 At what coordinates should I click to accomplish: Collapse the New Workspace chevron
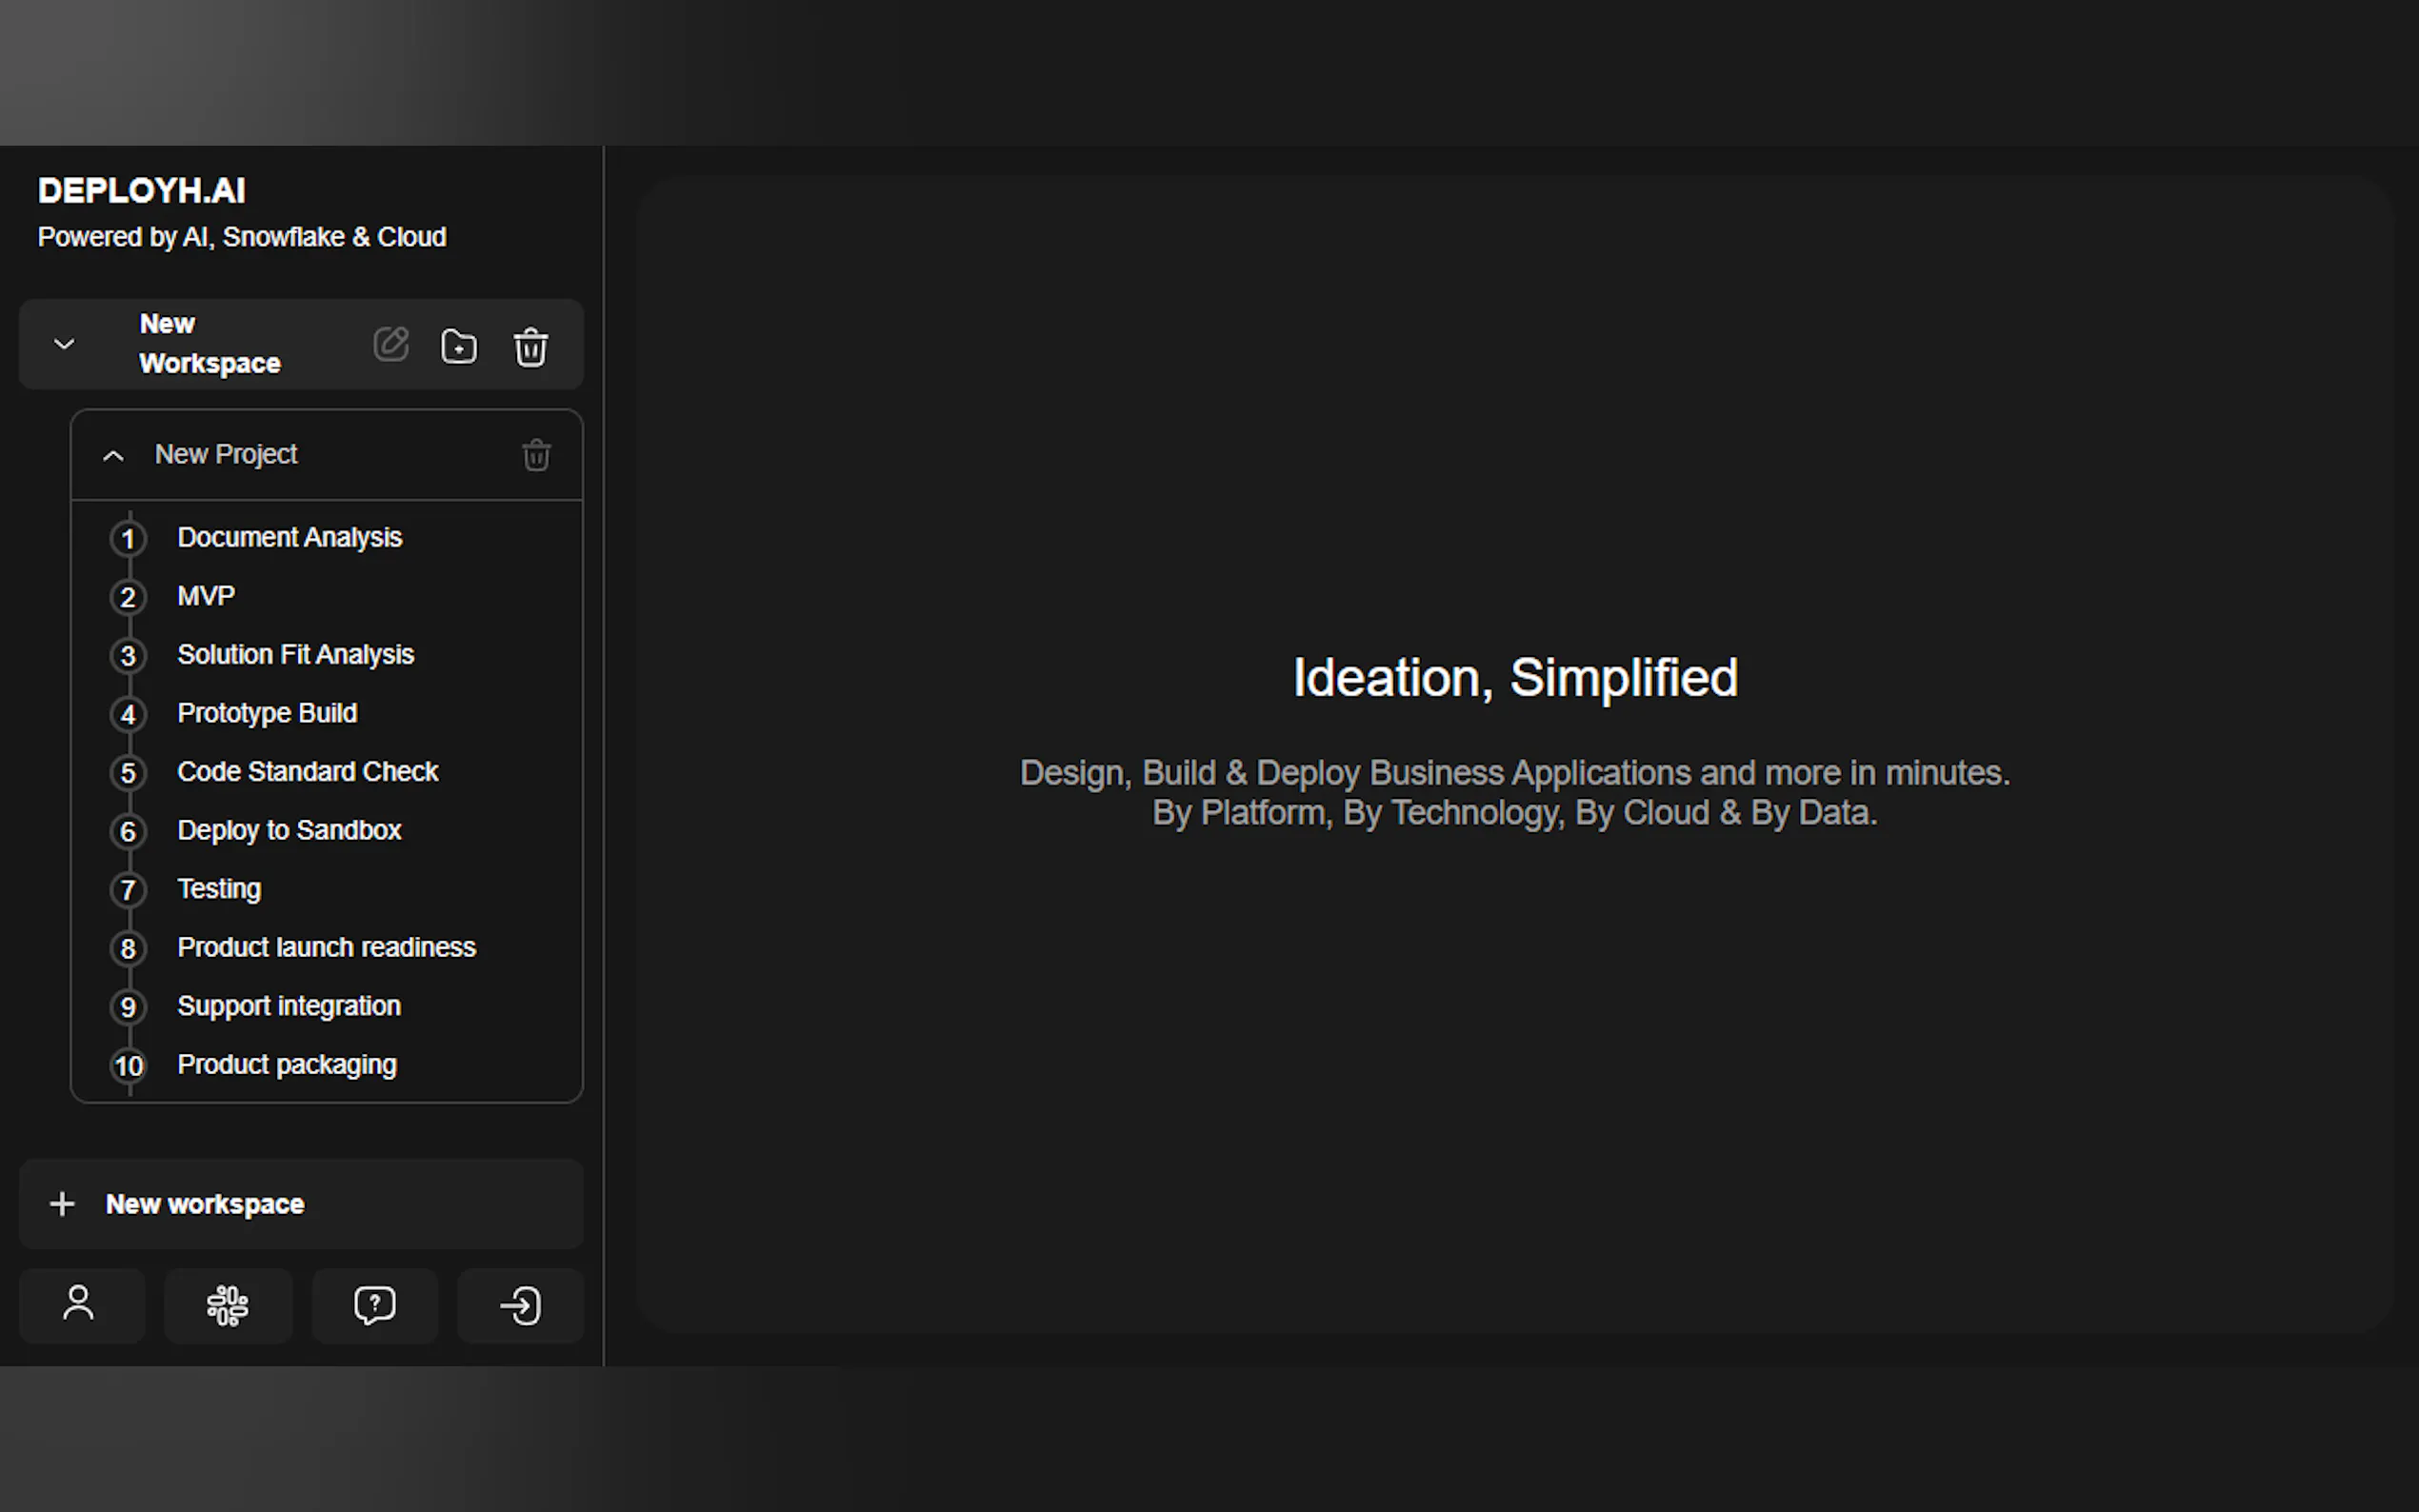coord(64,345)
